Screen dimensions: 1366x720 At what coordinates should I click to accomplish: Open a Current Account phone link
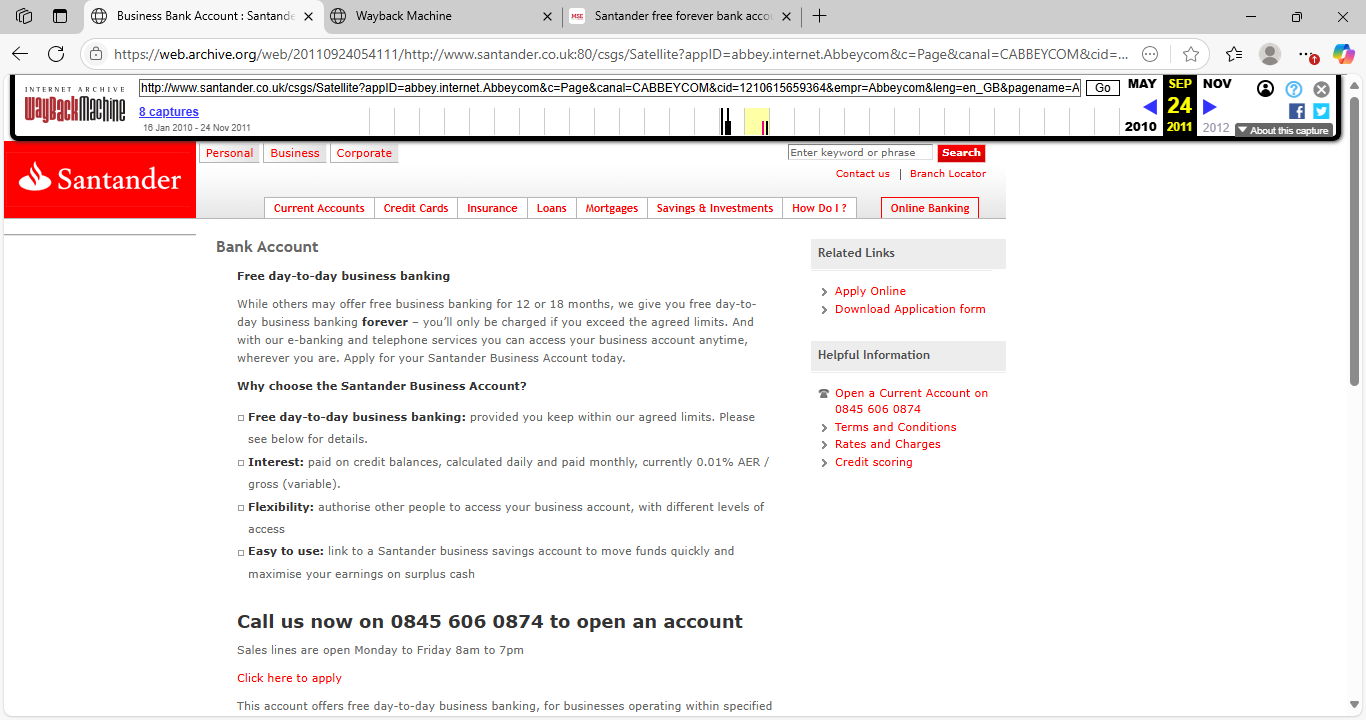pos(911,401)
